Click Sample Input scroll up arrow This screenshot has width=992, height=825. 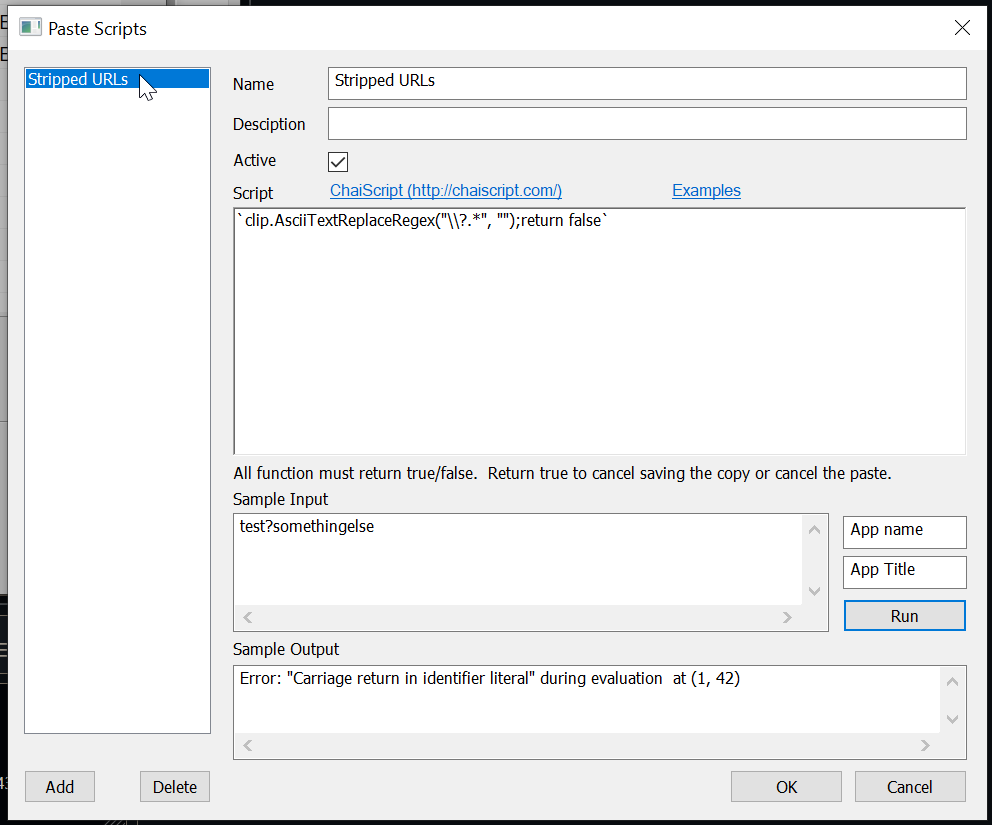click(814, 530)
